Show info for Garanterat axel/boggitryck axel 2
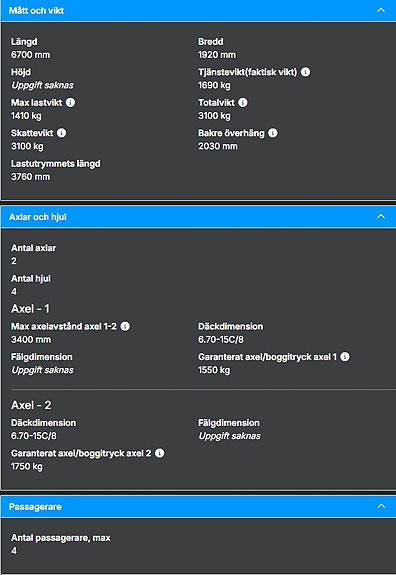 click(160, 453)
